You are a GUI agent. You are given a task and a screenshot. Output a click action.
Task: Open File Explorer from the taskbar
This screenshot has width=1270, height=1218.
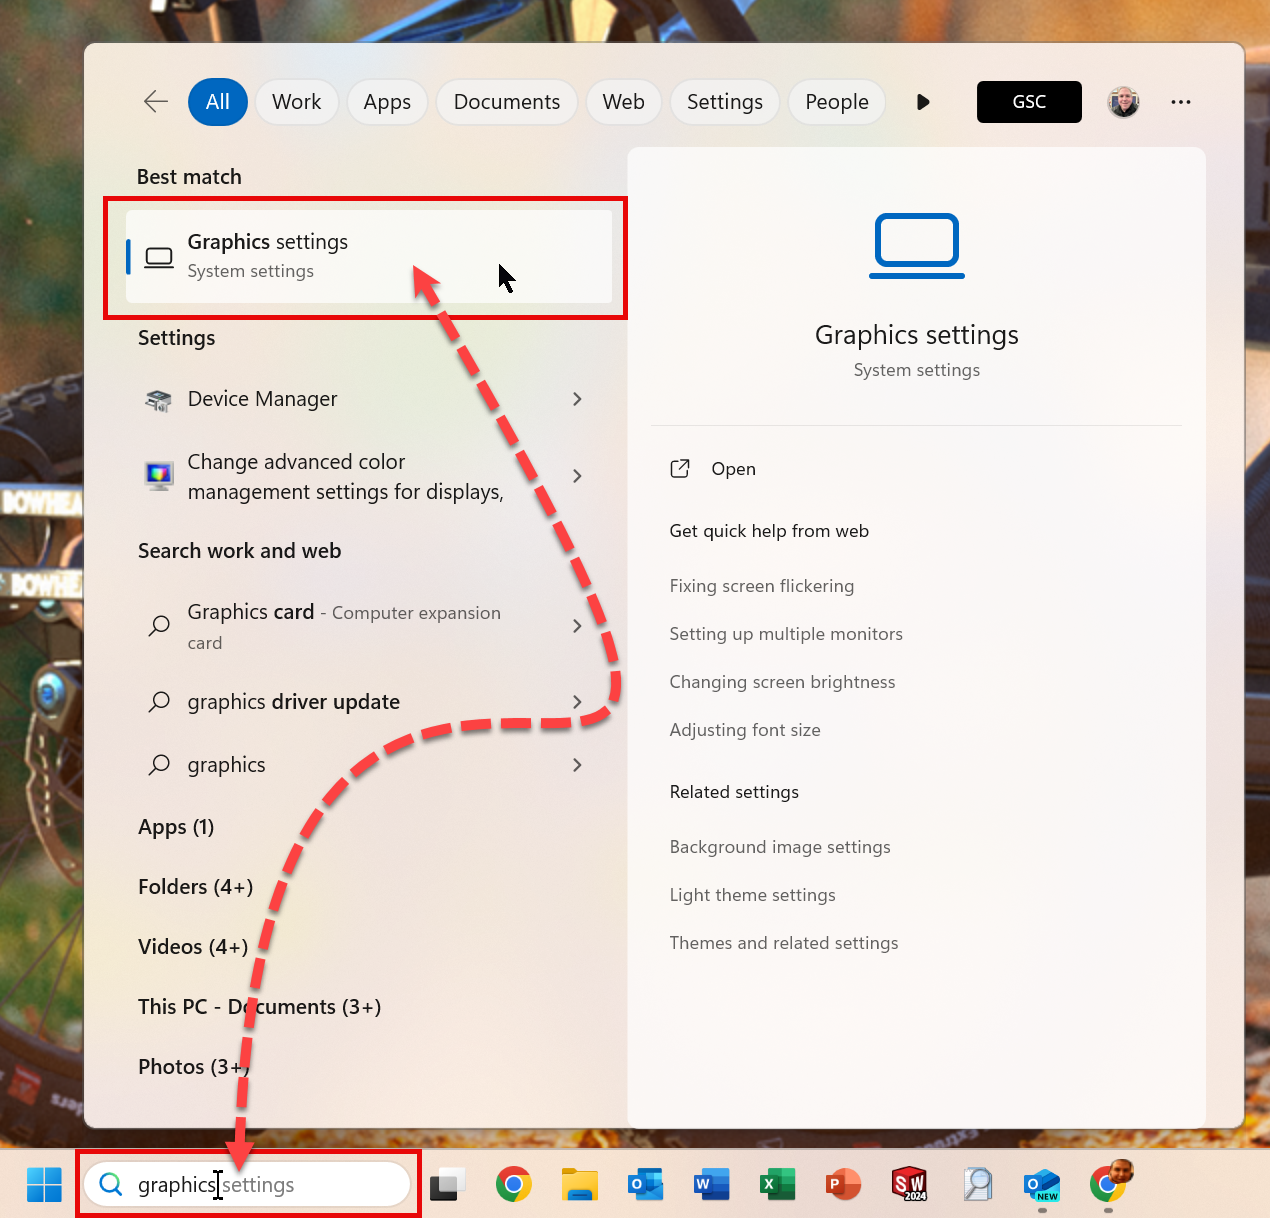coord(579,1184)
